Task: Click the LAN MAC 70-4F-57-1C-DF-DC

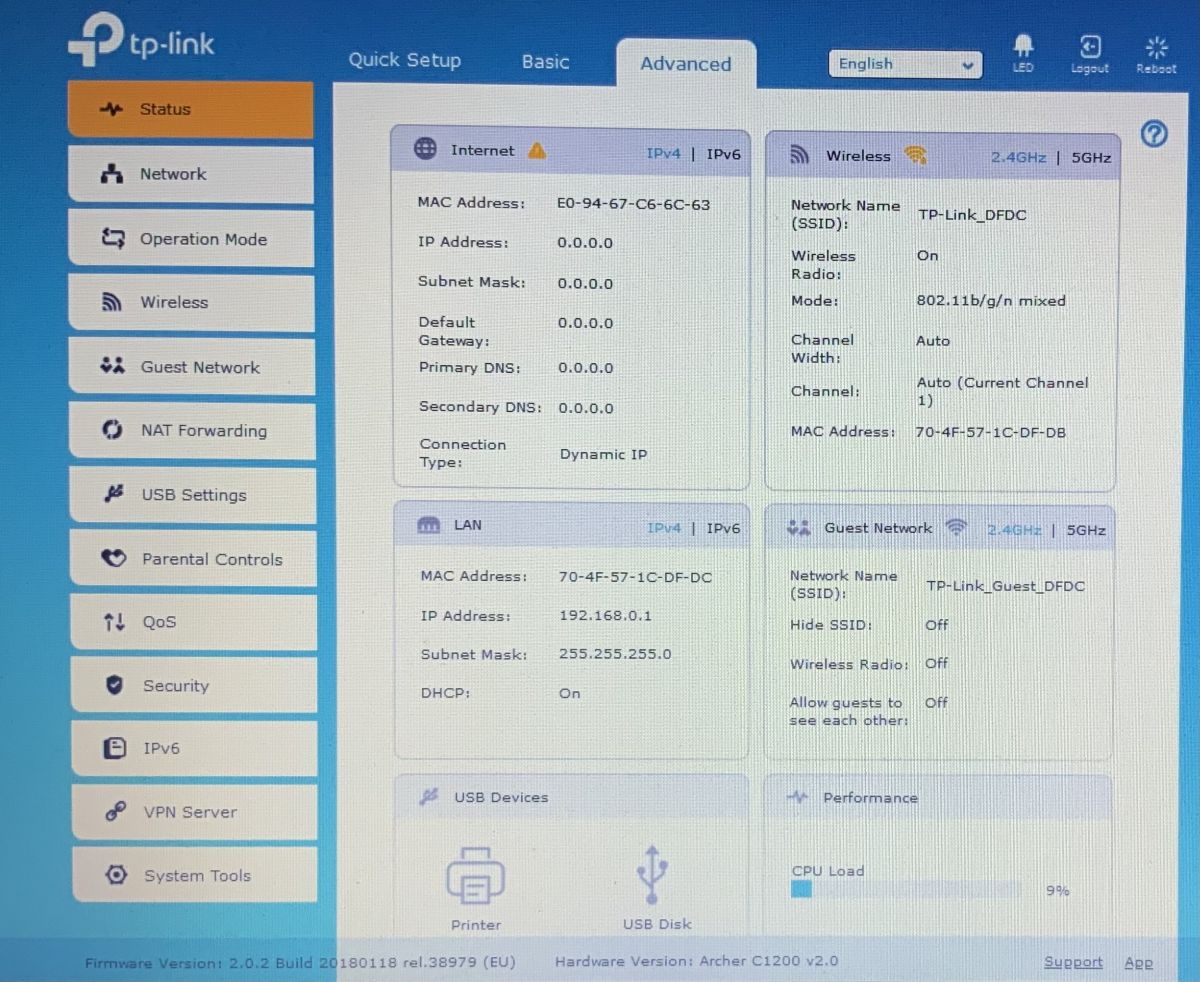Action: click(x=635, y=577)
